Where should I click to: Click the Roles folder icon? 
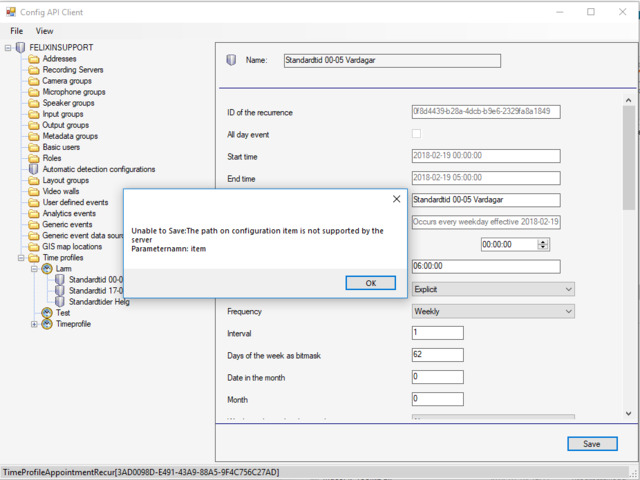click(x=34, y=158)
